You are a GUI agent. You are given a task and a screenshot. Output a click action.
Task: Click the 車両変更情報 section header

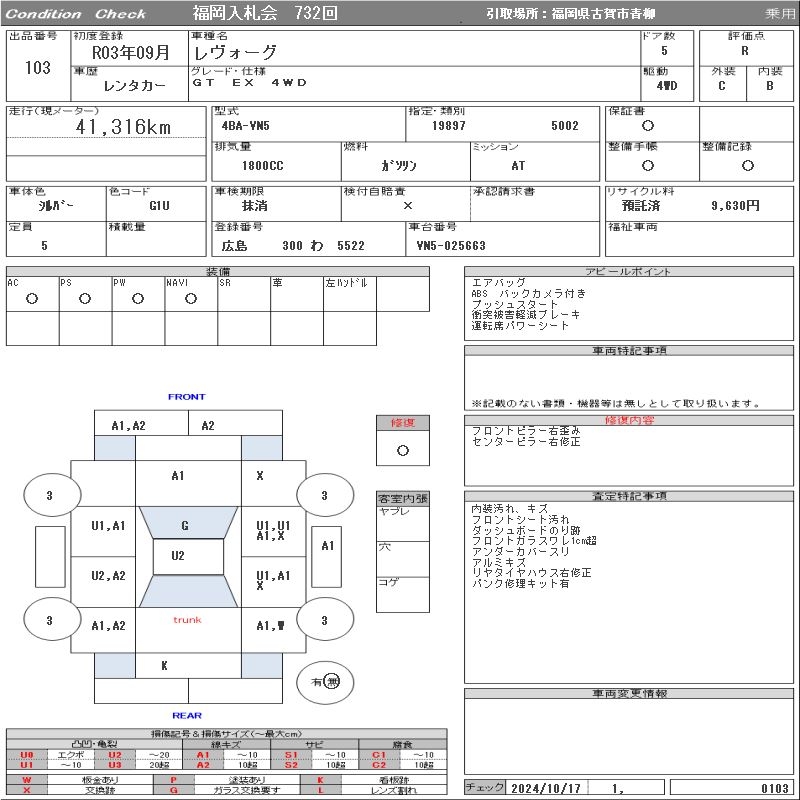tap(630, 693)
